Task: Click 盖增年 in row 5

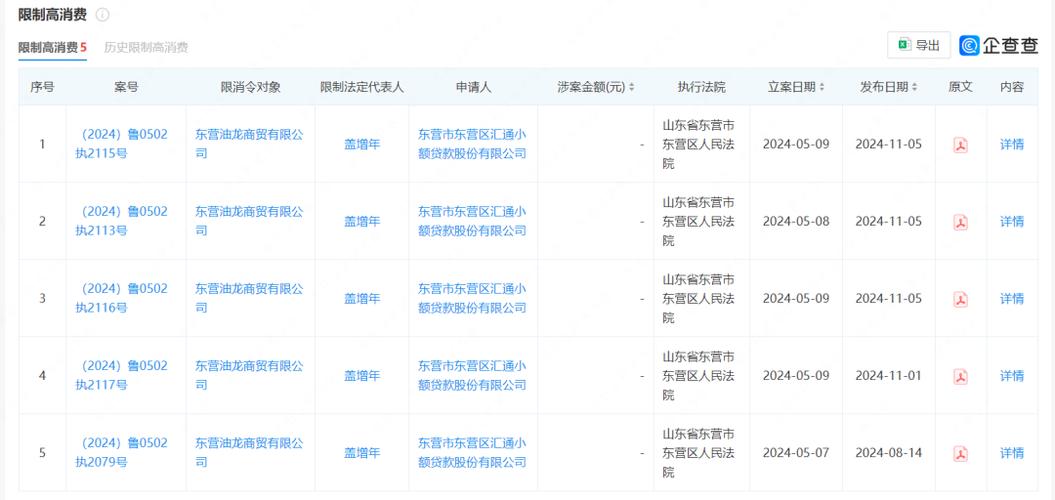Action: 362,454
